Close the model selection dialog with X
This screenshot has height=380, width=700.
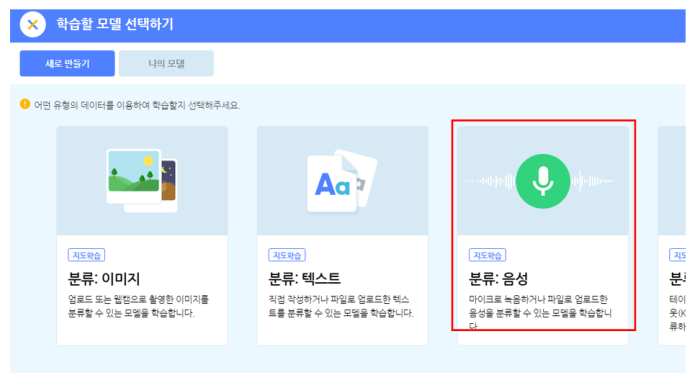click(x=33, y=25)
